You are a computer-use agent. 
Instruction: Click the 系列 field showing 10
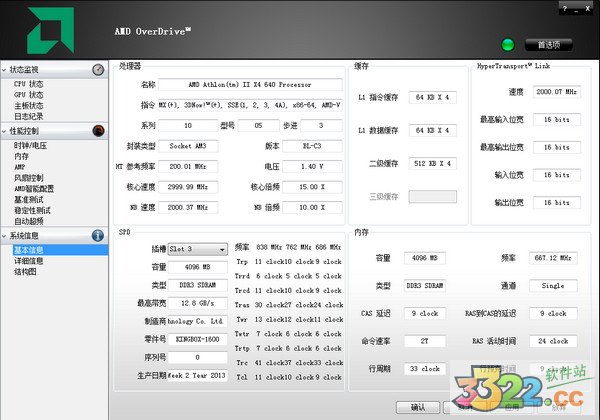(188, 125)
